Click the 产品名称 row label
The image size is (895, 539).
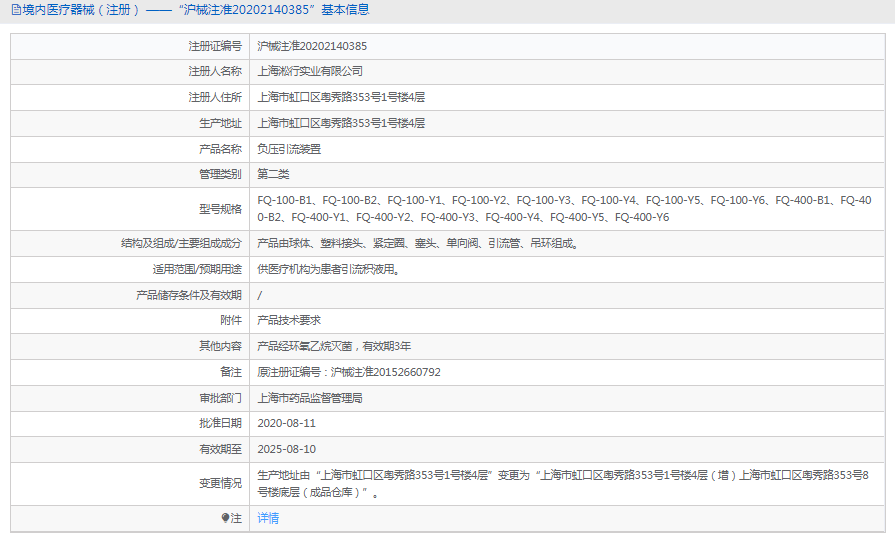coord(220,149)
